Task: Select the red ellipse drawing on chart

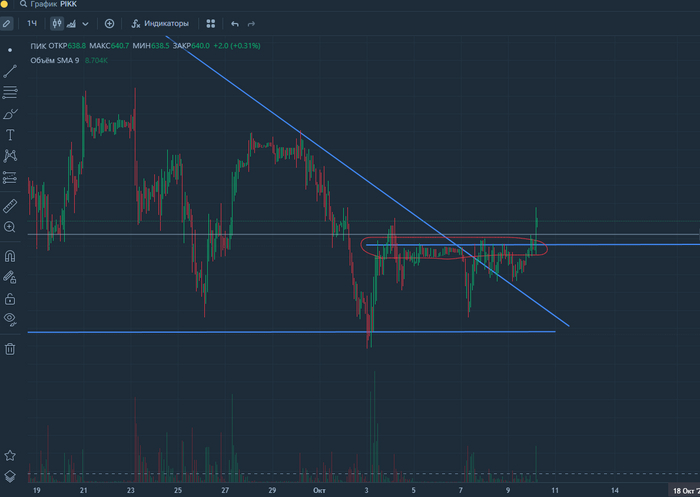Action: [454, 248]
